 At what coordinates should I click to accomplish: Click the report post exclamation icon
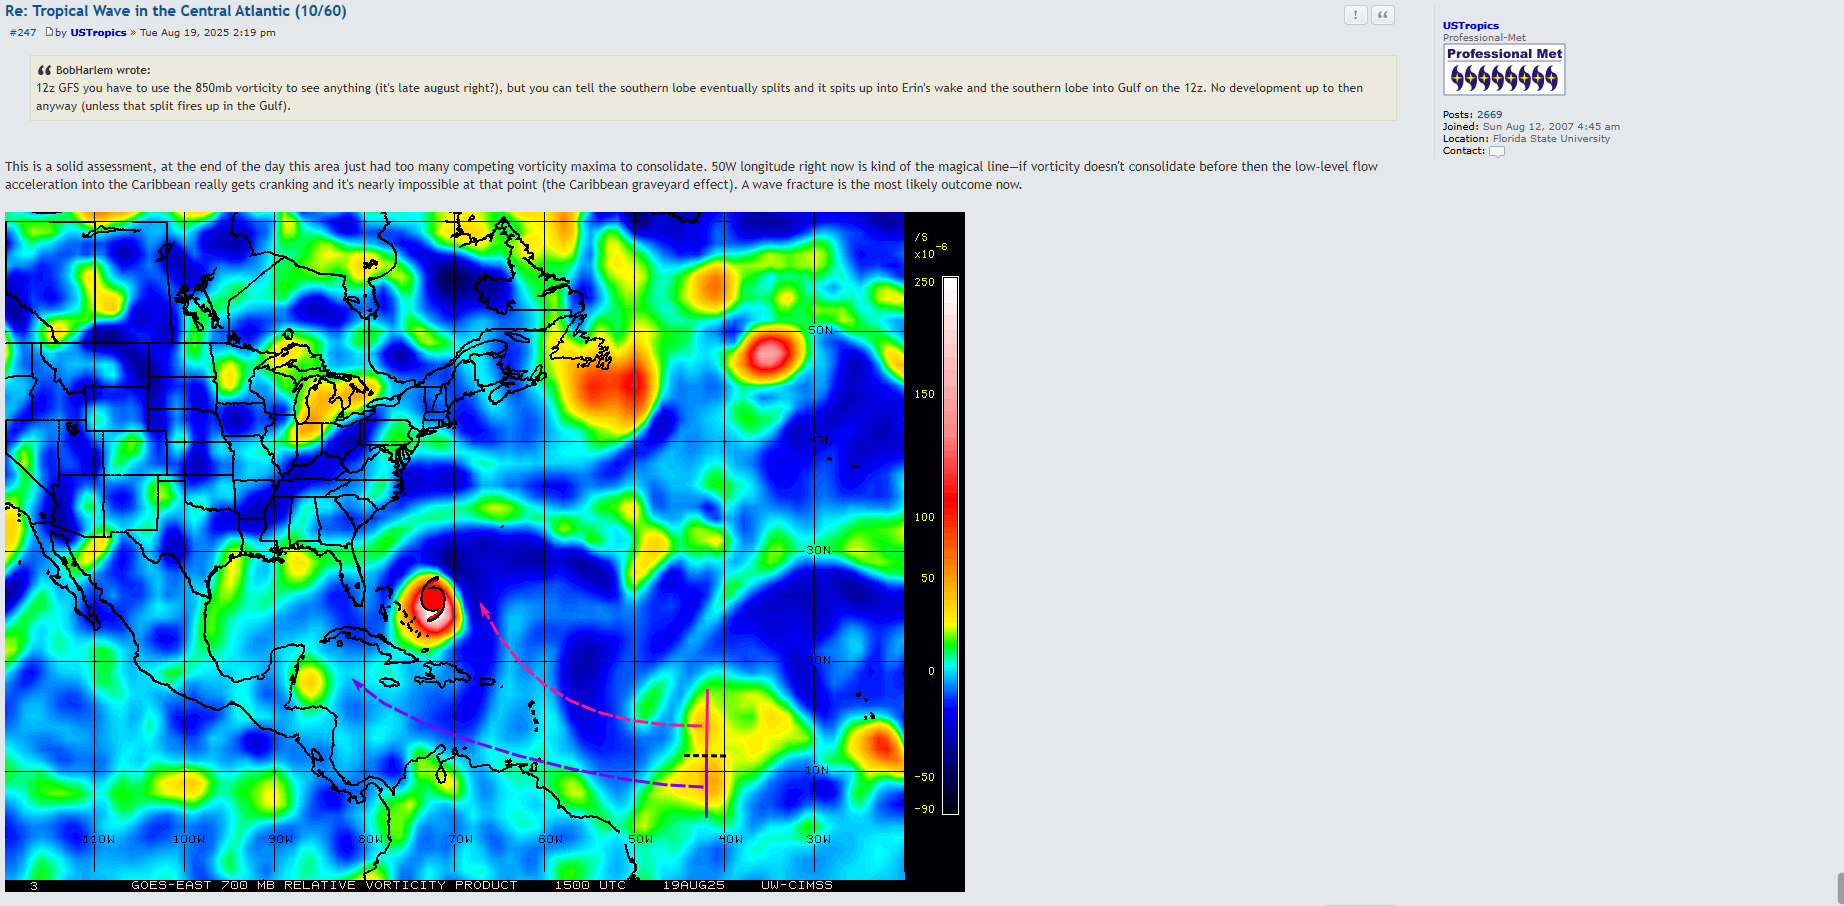(1355, 15)
